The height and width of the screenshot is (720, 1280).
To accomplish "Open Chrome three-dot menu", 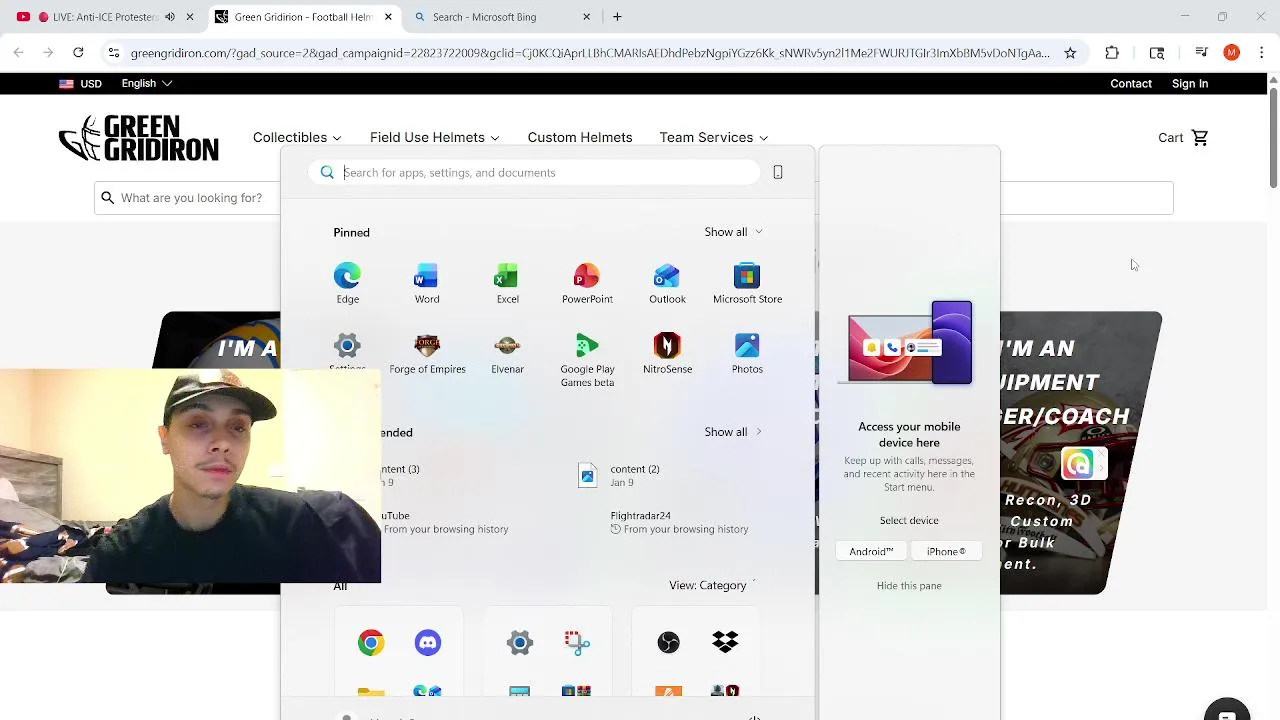I will (1261, 53).
